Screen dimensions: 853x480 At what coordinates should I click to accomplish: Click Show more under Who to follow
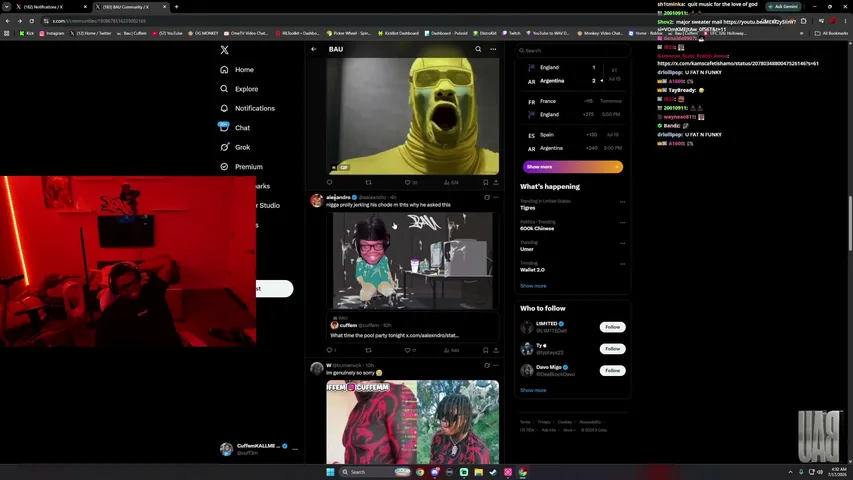coord(533,390)
